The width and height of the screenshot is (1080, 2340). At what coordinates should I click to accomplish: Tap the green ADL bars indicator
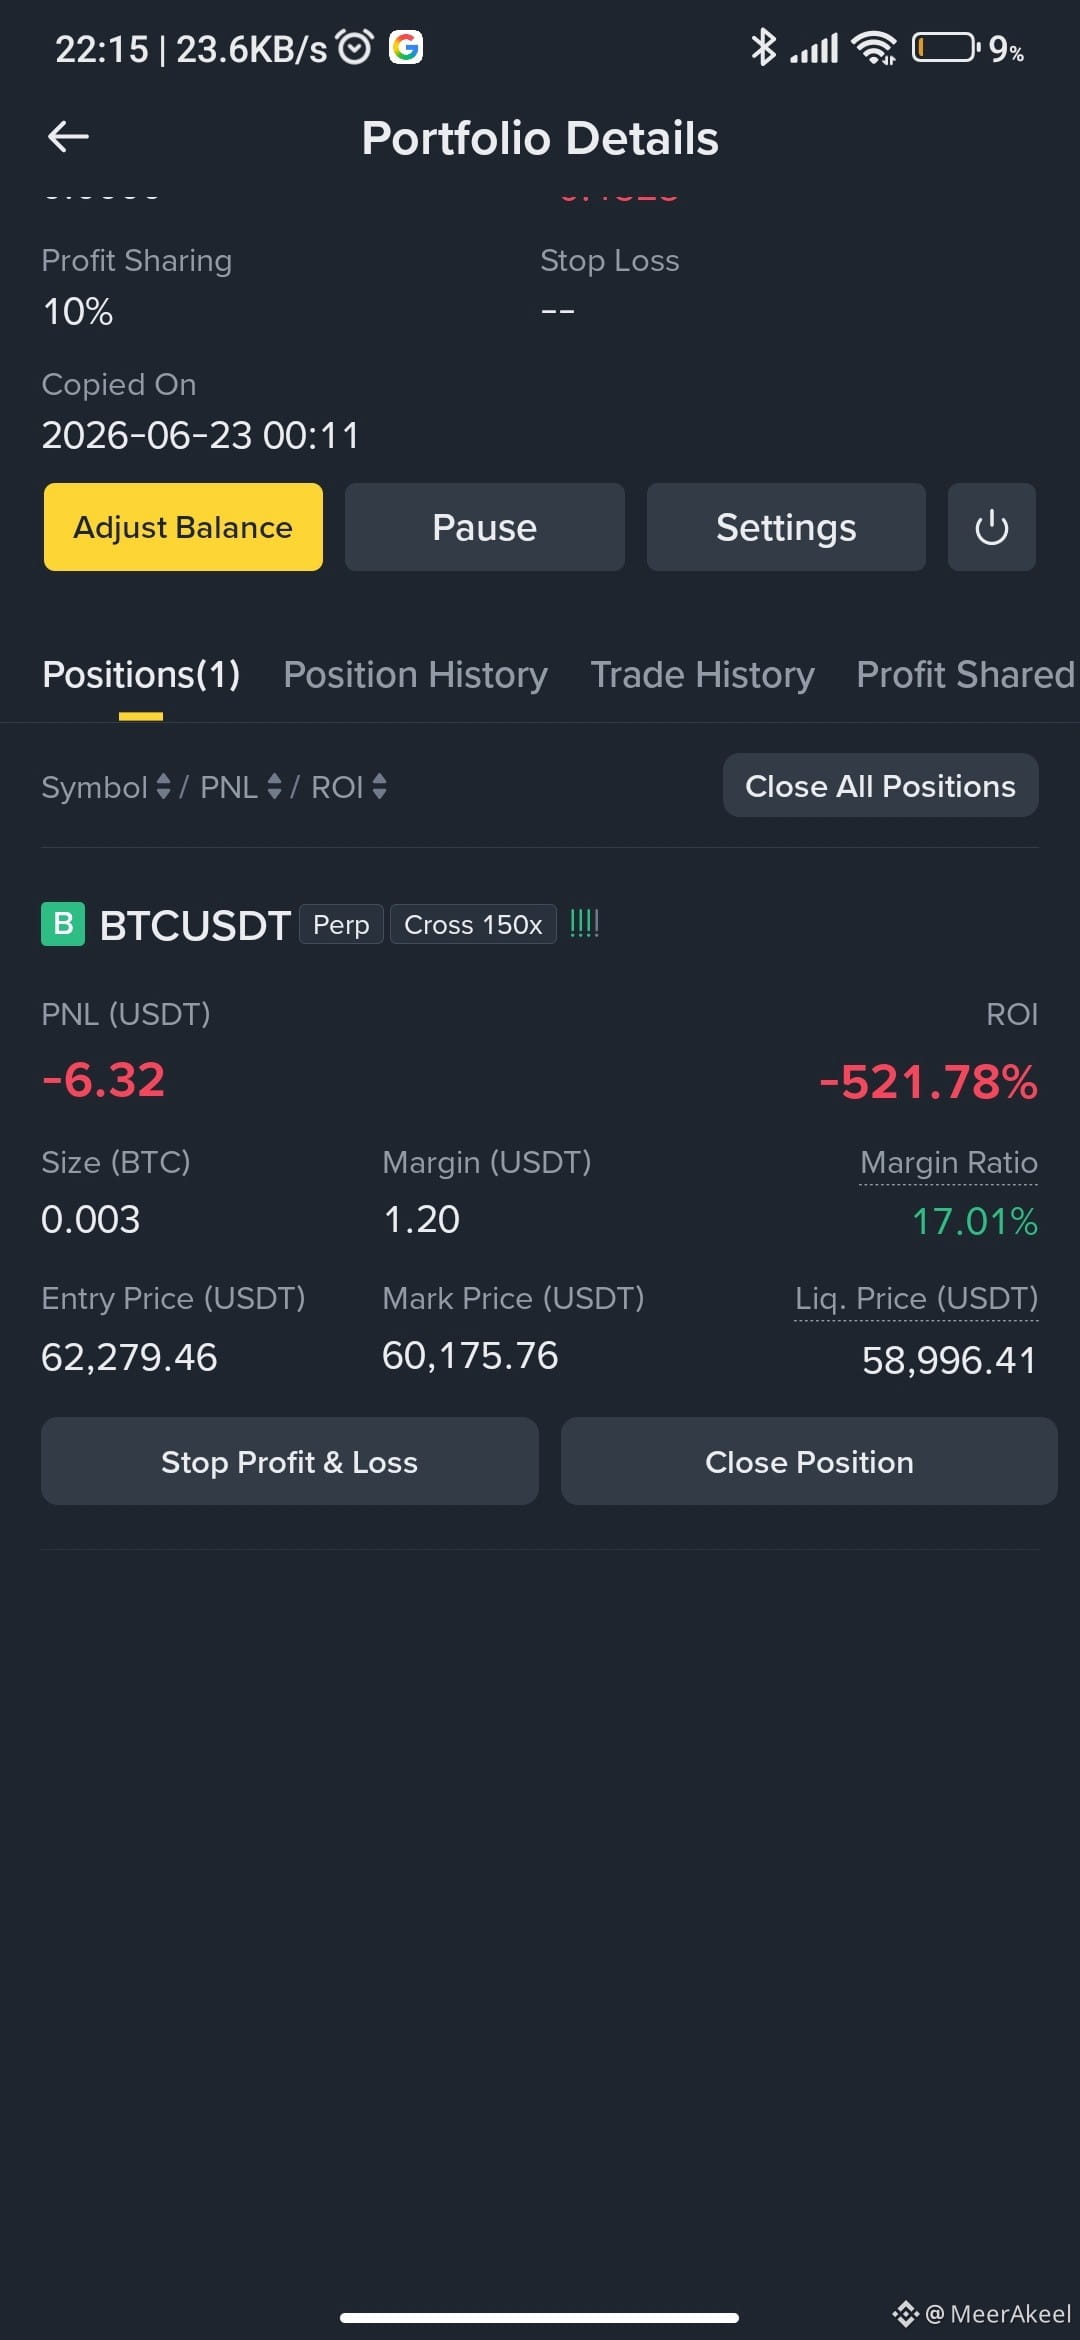tap(584, 923)
